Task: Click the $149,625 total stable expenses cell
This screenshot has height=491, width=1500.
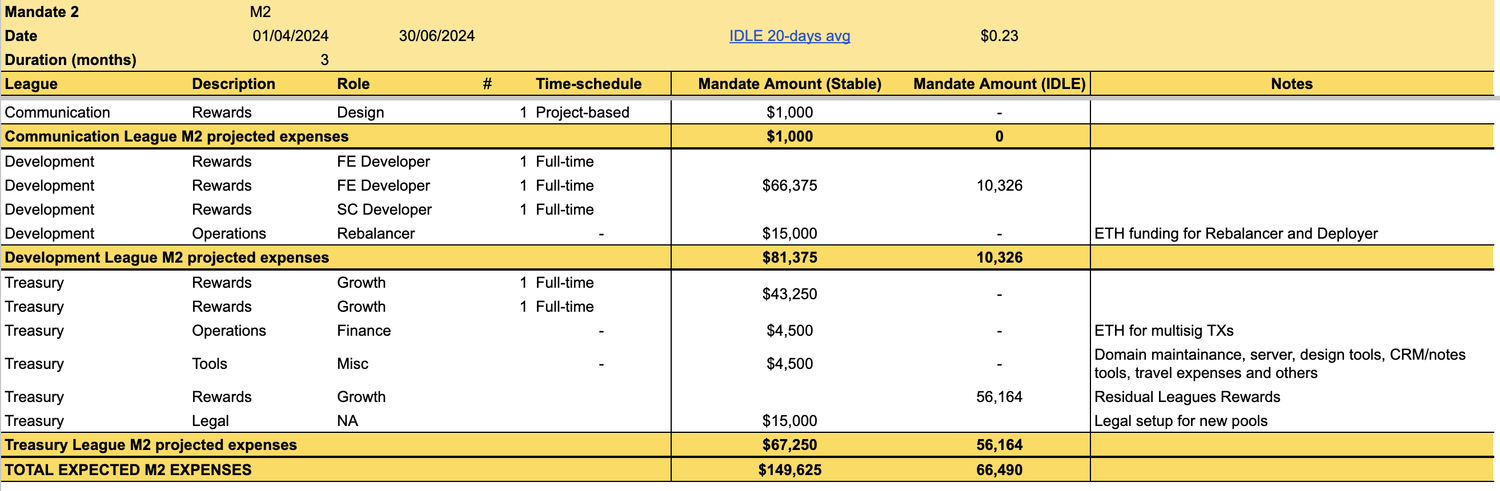Action: (789, 469)
